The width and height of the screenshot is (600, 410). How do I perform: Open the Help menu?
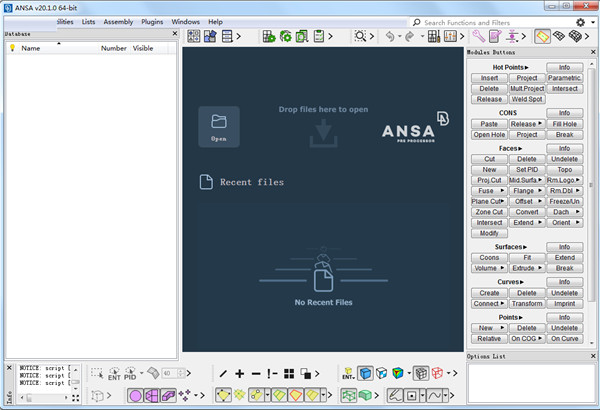(x=215, y=22)
